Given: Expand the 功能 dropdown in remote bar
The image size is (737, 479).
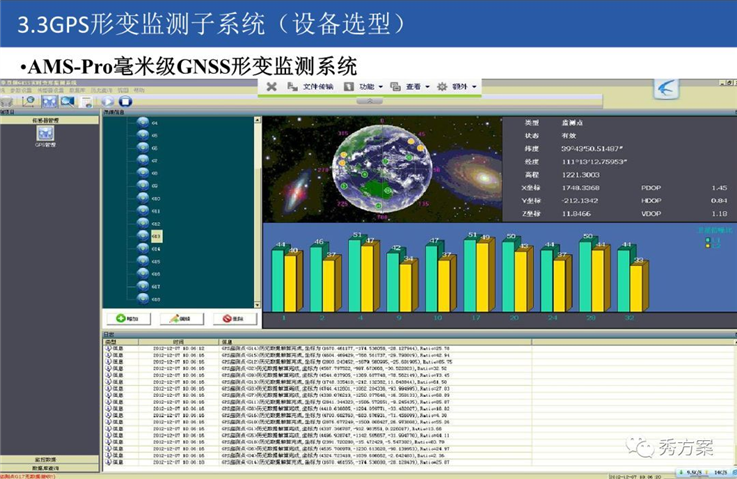Looking at the screenshot, I should 364,86.
